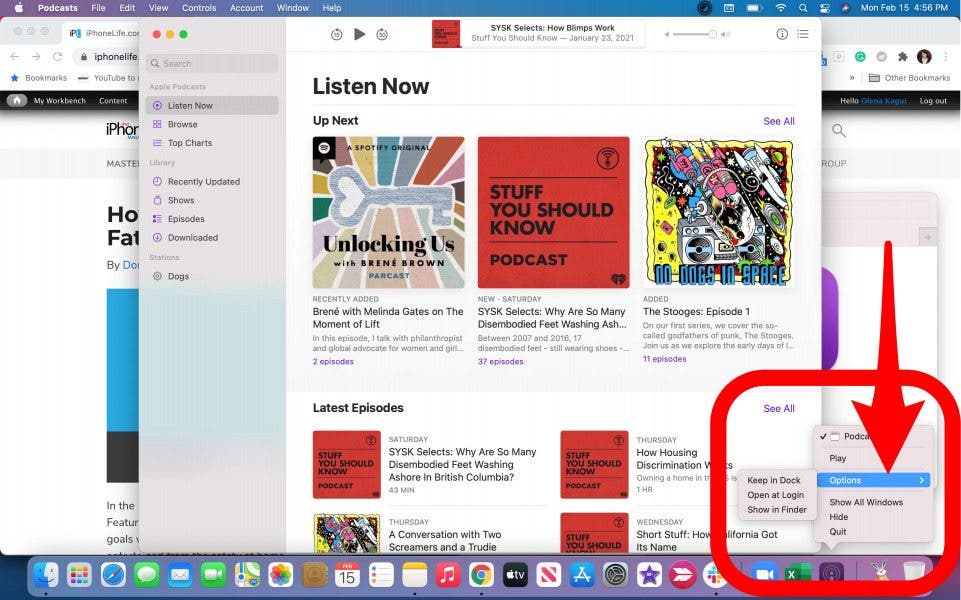Viewport: 961px width, 600px height.
Task: Toggle Keep in Dock option
Action: [x=774, y=481]
